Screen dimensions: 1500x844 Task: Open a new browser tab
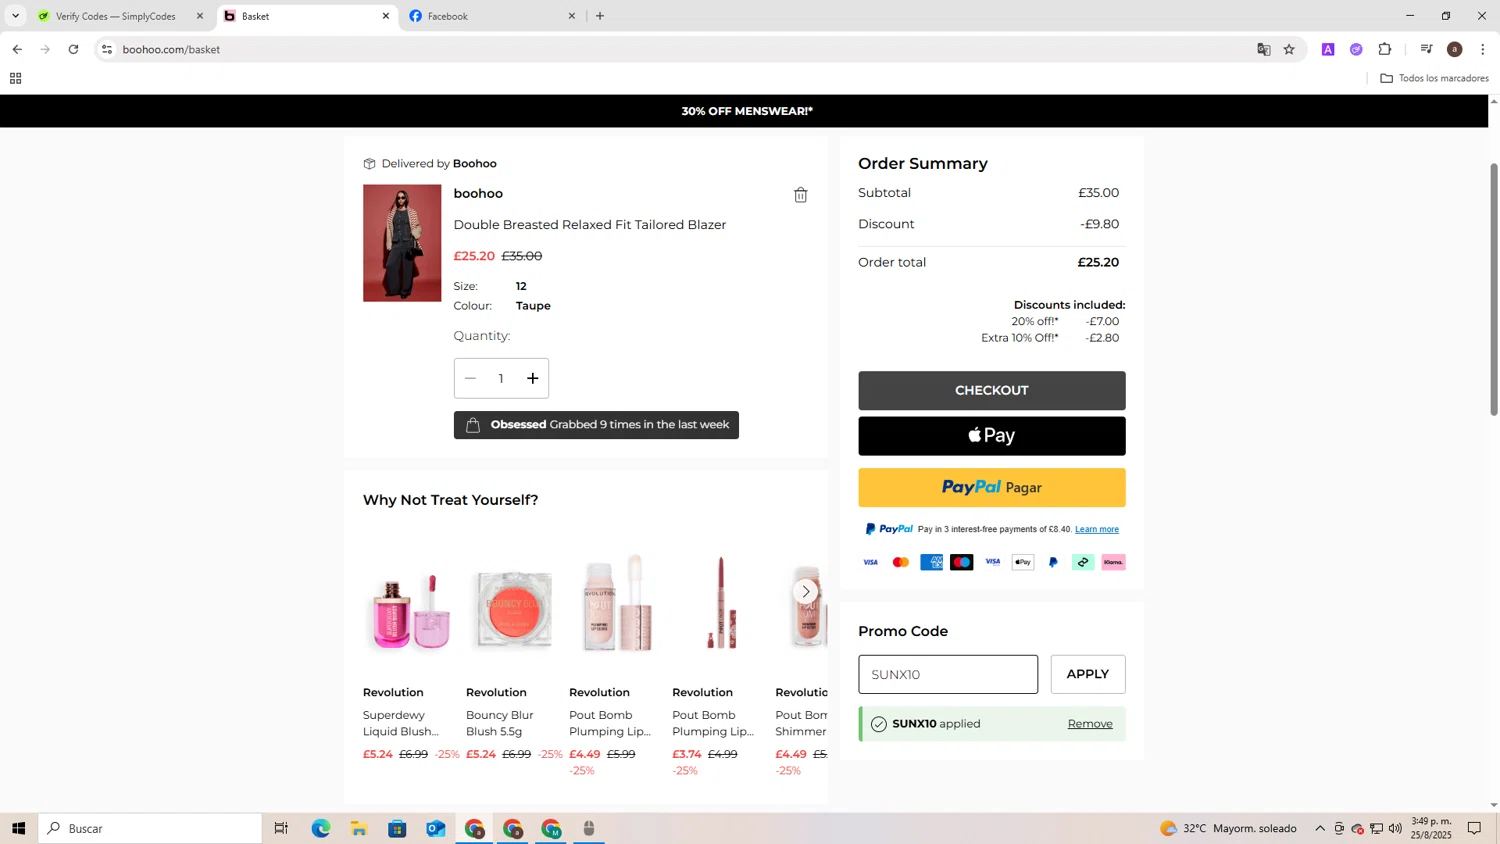click(x=600, y=16)
